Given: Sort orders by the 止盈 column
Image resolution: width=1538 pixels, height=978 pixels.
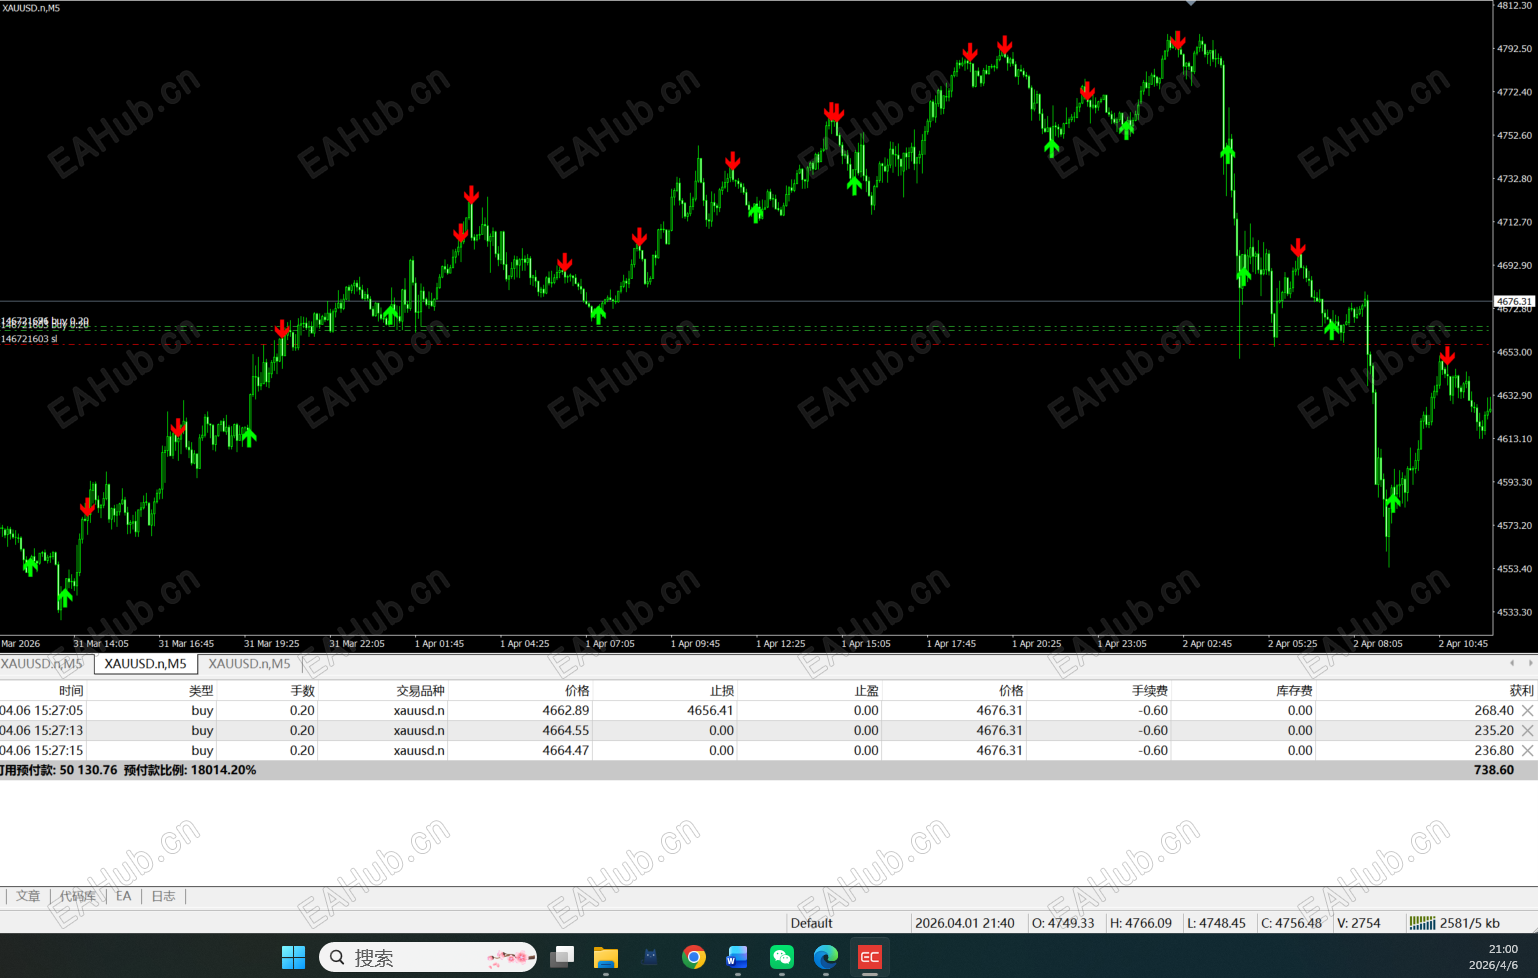Looking at the screenshot, I should (866, 691).
